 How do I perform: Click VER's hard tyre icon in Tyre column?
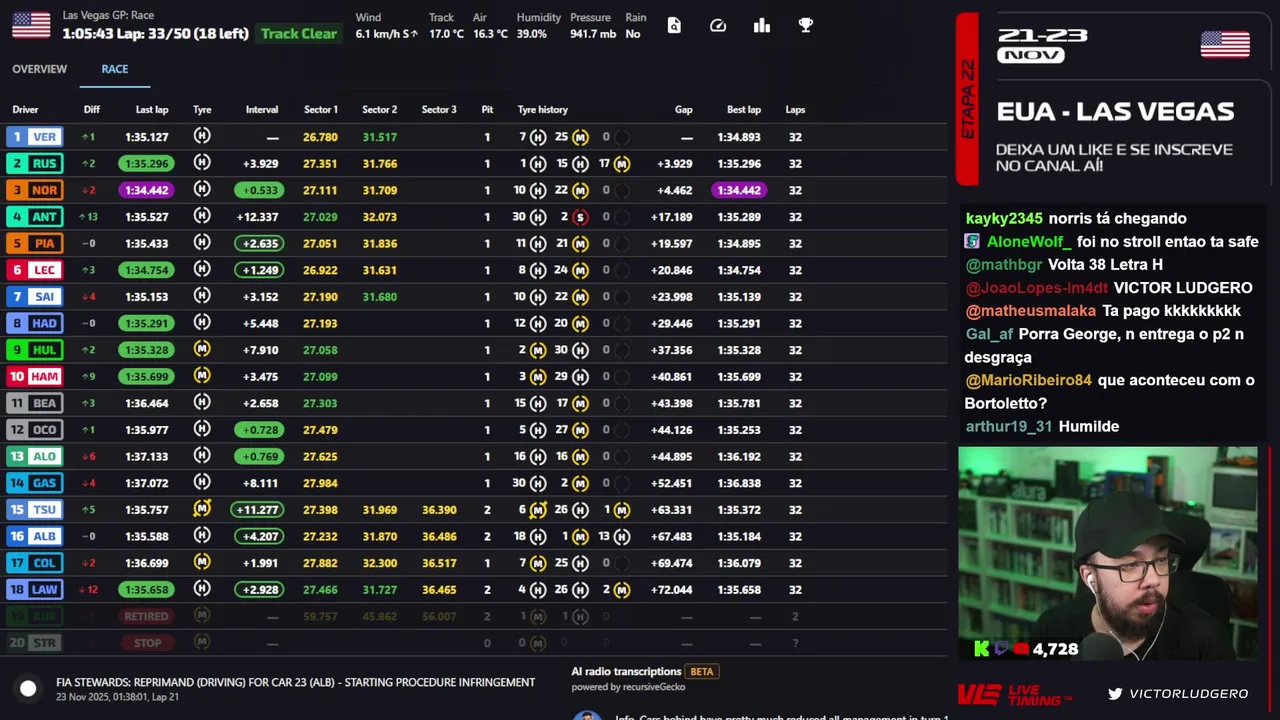202,136
